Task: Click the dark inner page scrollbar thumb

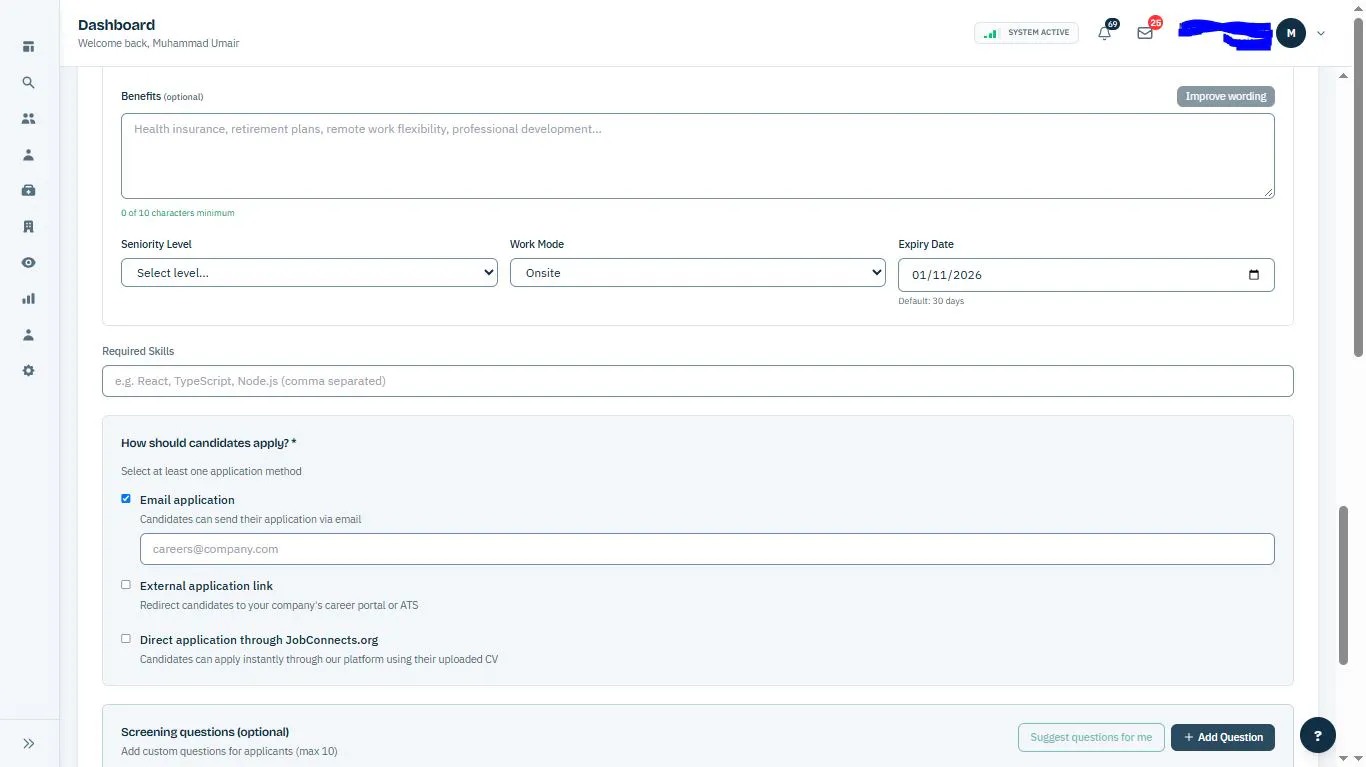Action: pyautogui.click(x=1344, y=585)
